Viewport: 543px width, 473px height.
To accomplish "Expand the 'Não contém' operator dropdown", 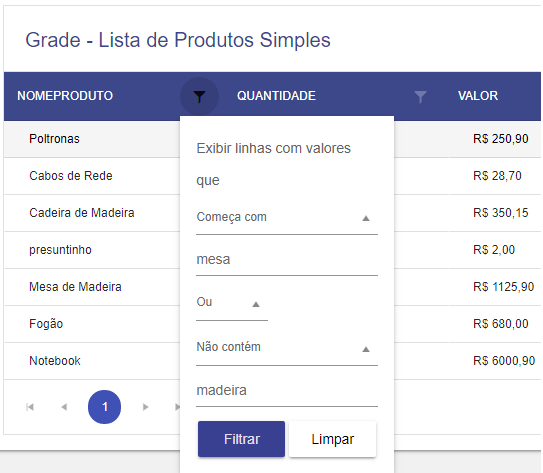I will click(x=287, y=348).
